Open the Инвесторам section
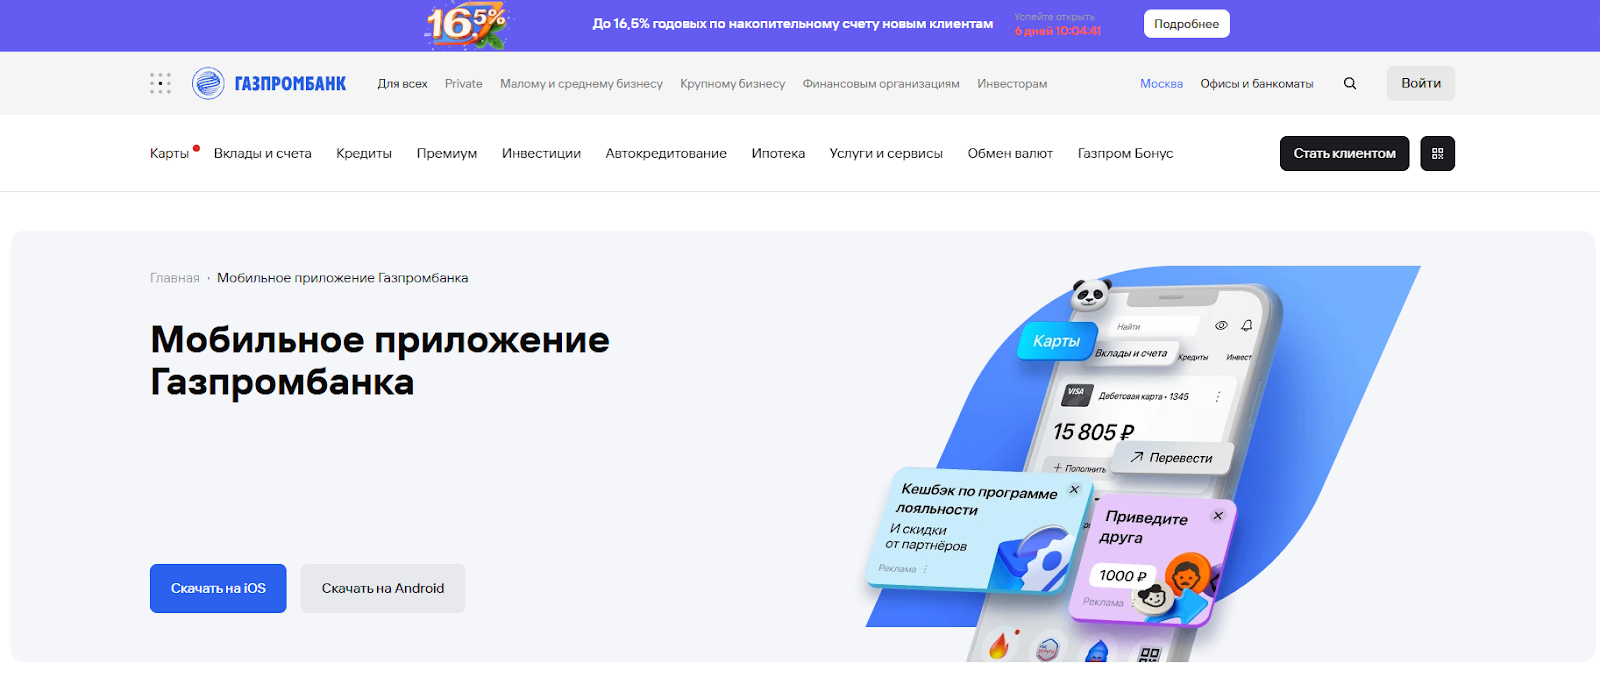The height and width of the screenshot is (699, 1600). (1012, 84)
